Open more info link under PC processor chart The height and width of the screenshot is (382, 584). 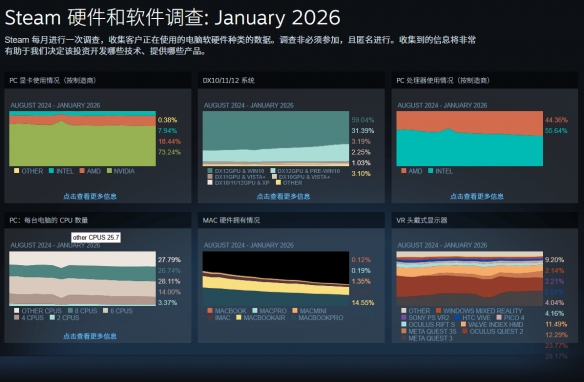(x=477, y=196)
